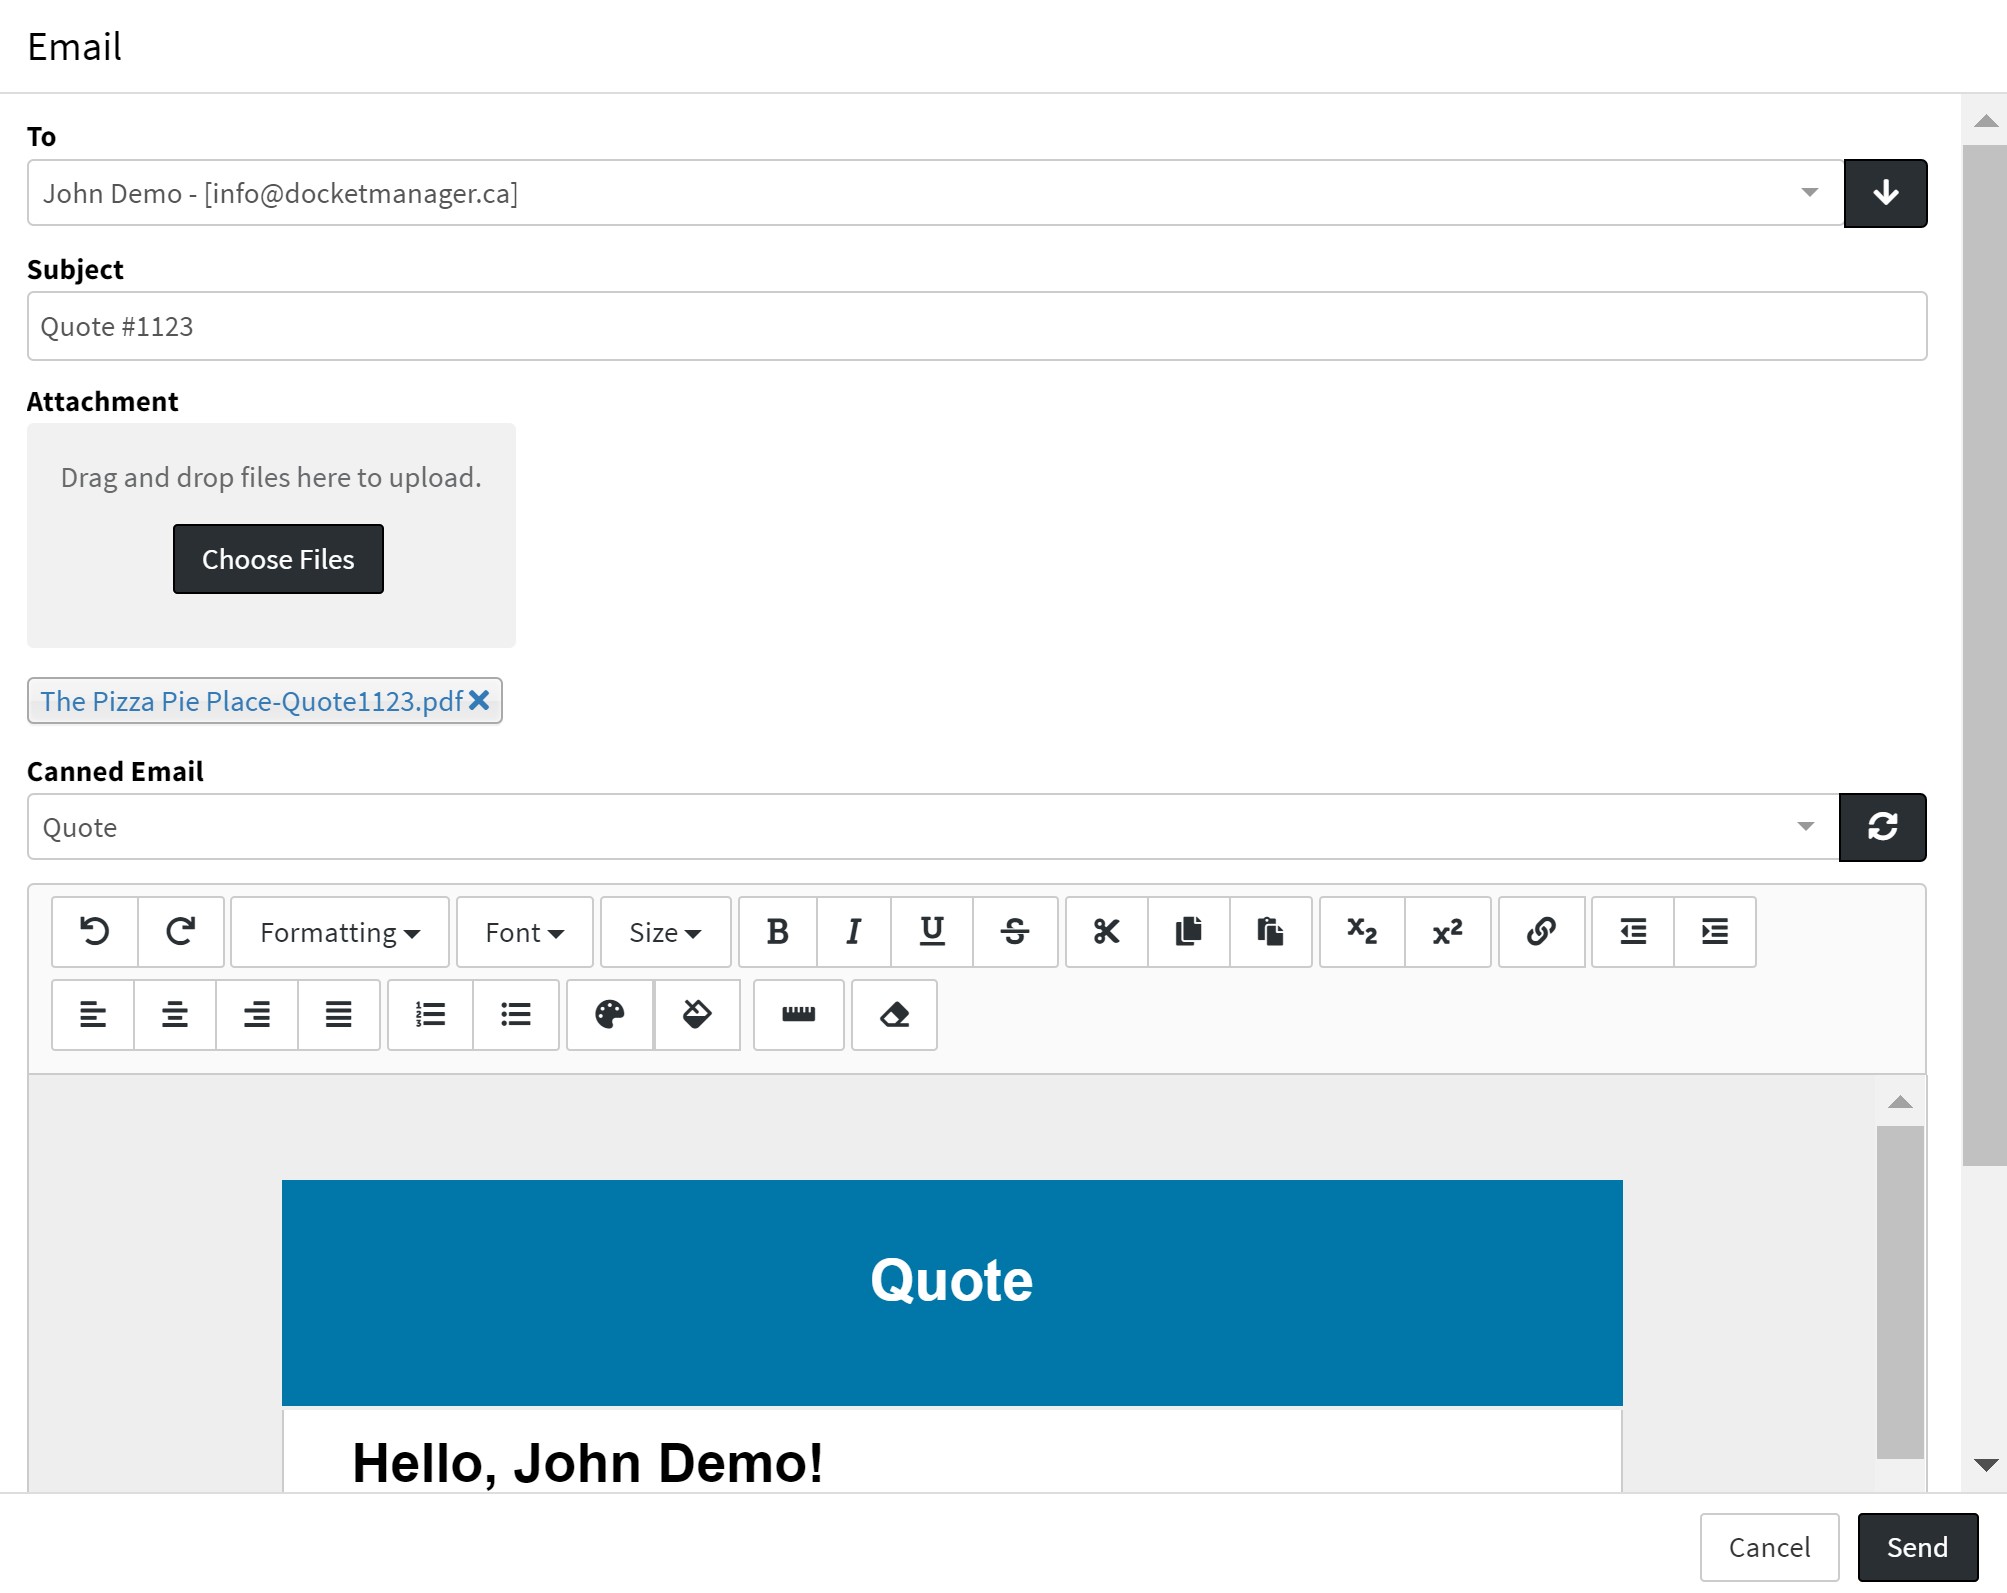Click the scissors cut icon

[1106, 932]
